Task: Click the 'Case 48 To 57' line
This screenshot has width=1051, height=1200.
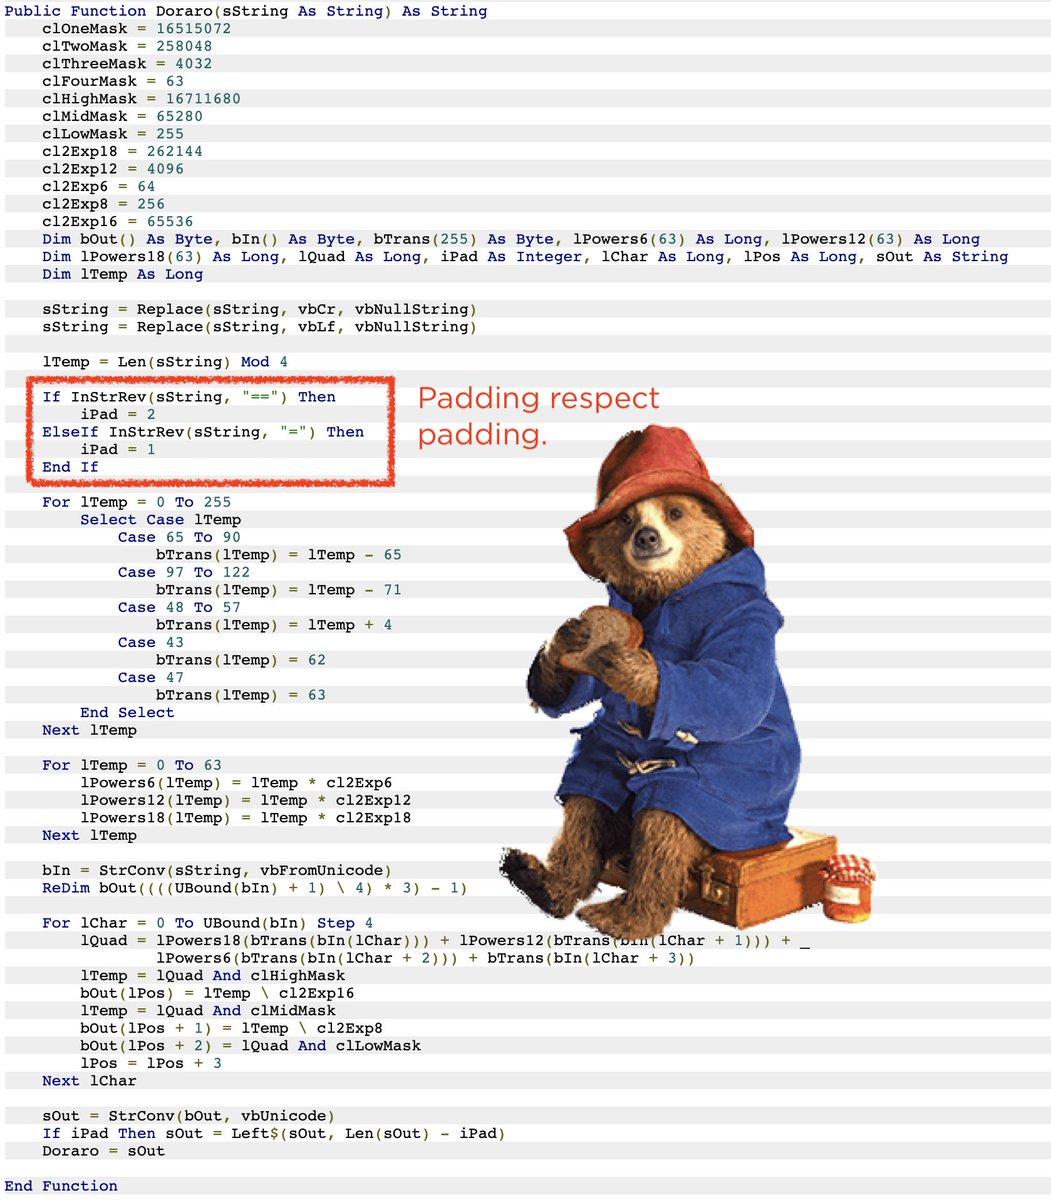Action: (x=179, y=607)
